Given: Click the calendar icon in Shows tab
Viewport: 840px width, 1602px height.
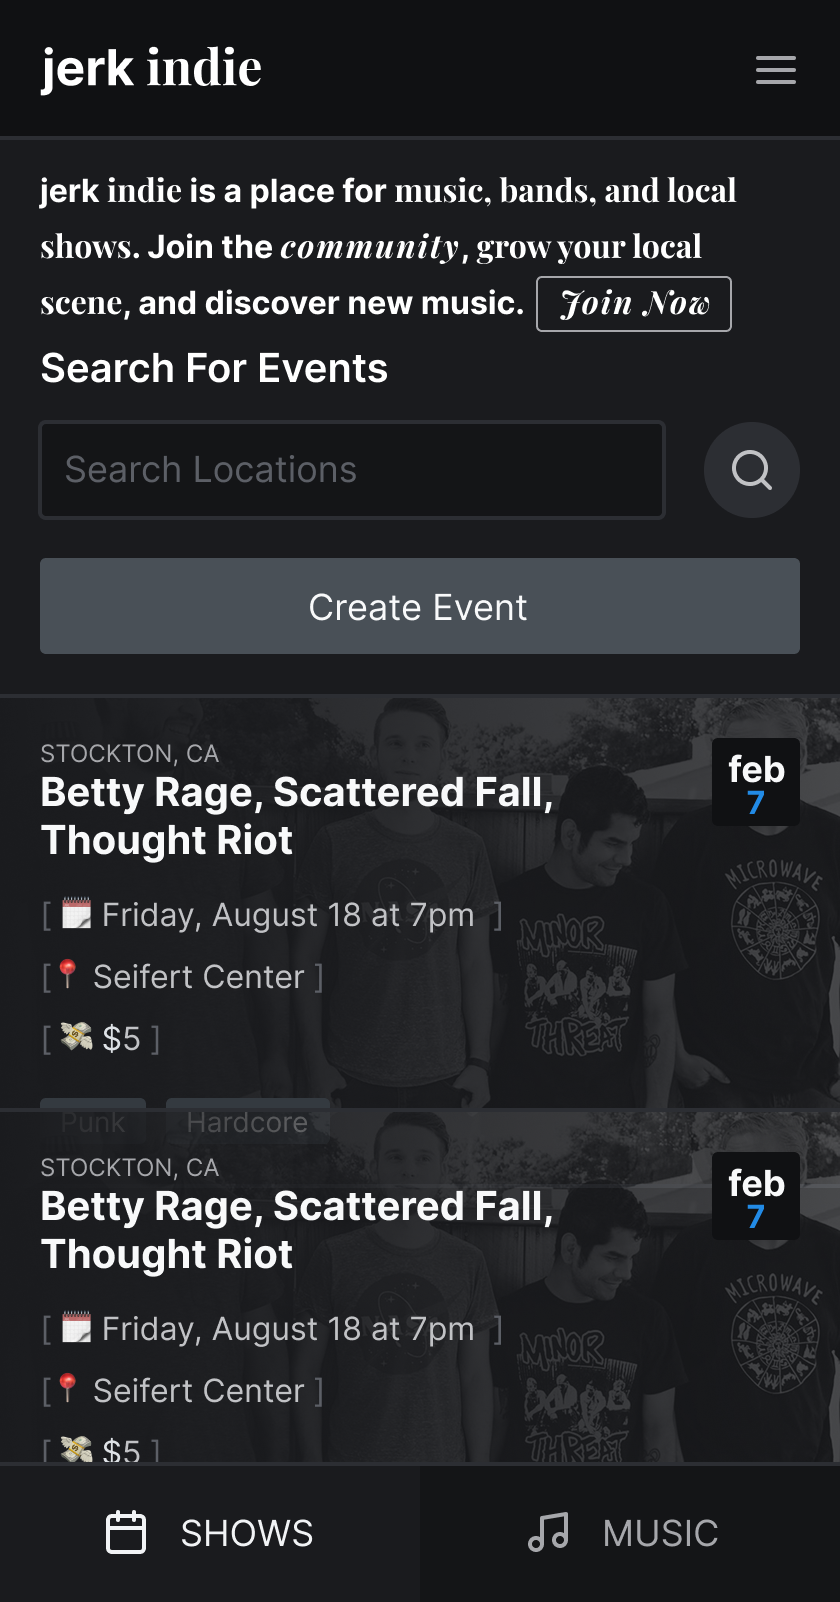Looking at the screenshot, I should coord(126,1533).
